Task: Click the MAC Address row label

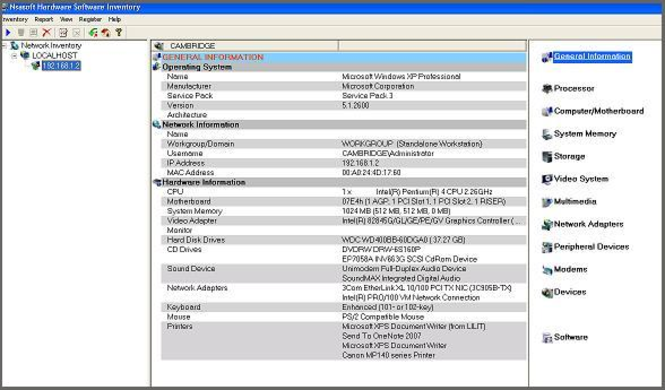Action: click(190, 173)
